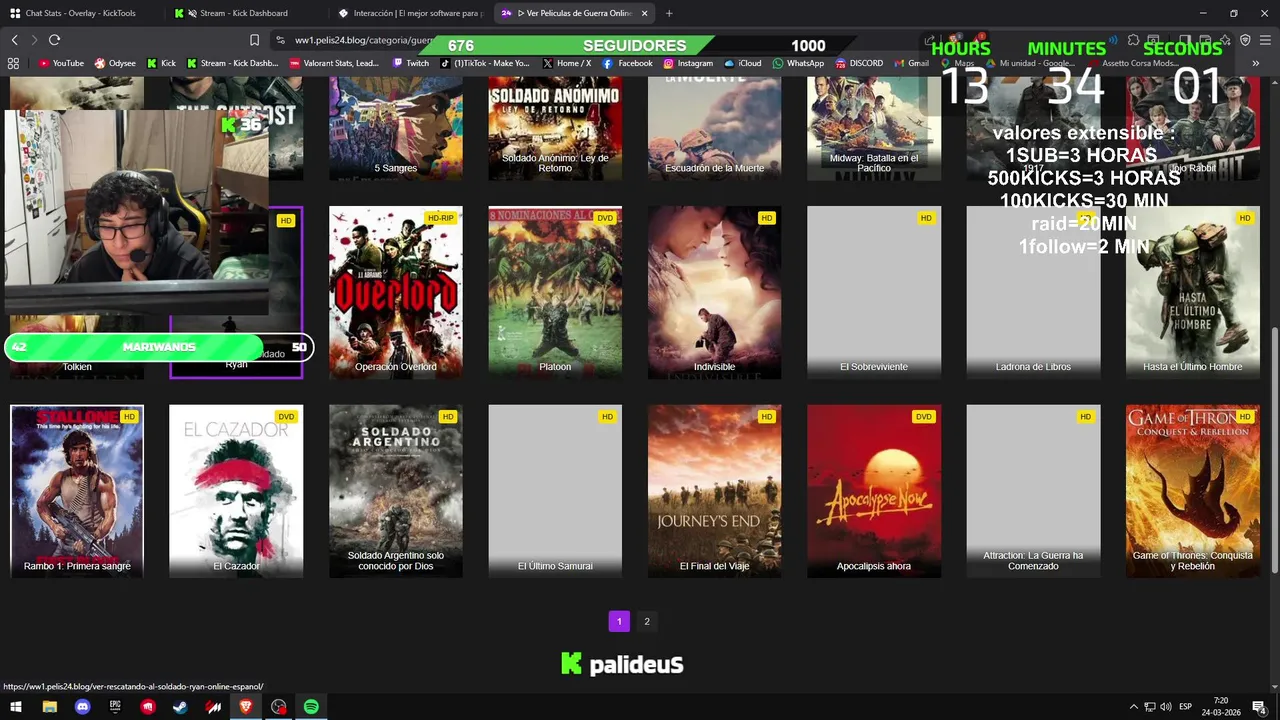
Task: Open the 5 Sangres movie
Action: tap(396, 130)
